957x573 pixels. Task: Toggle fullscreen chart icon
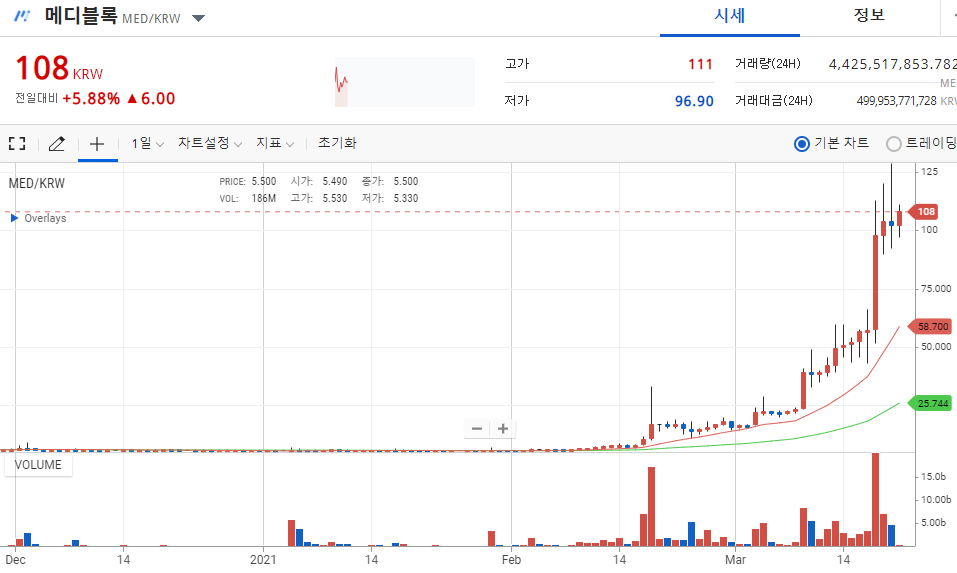(x=17, y=144)
